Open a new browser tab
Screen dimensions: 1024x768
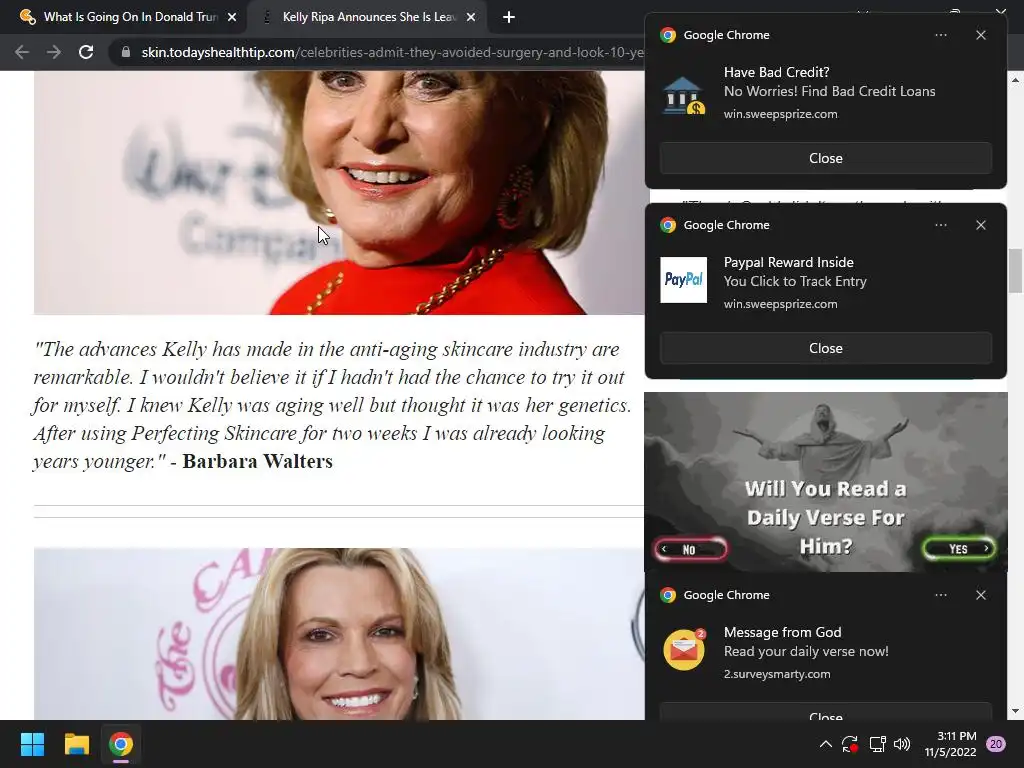[x=509, y=17]
